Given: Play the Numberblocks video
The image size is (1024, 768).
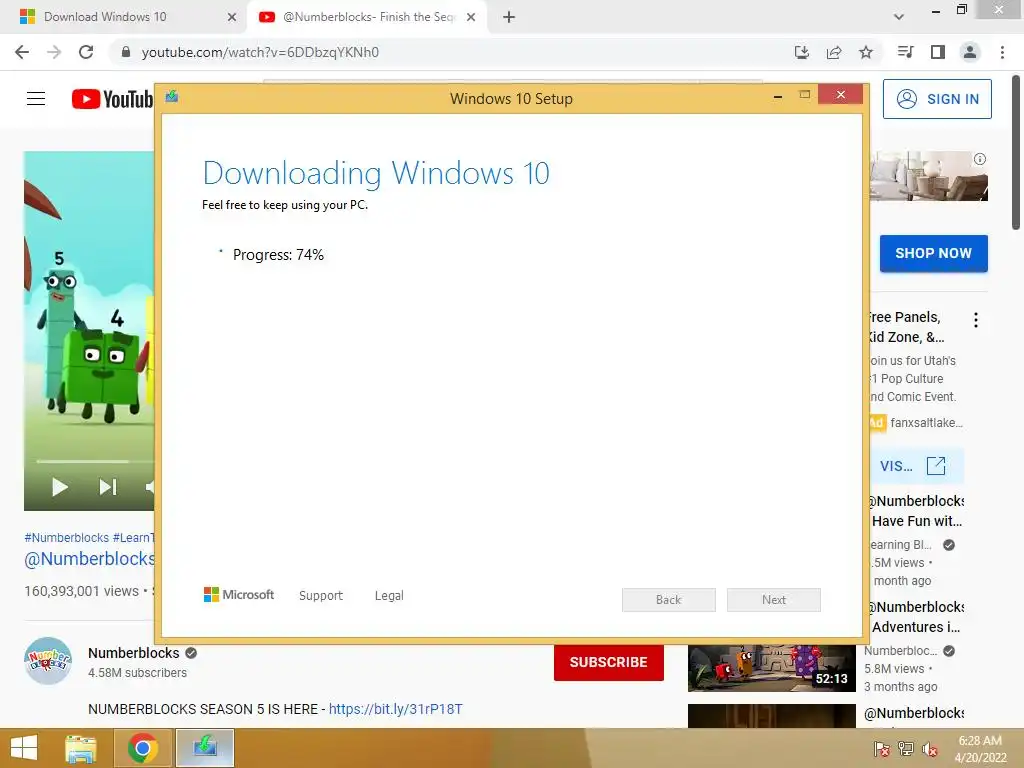Looking at the screenshot, I should point(59,487).
